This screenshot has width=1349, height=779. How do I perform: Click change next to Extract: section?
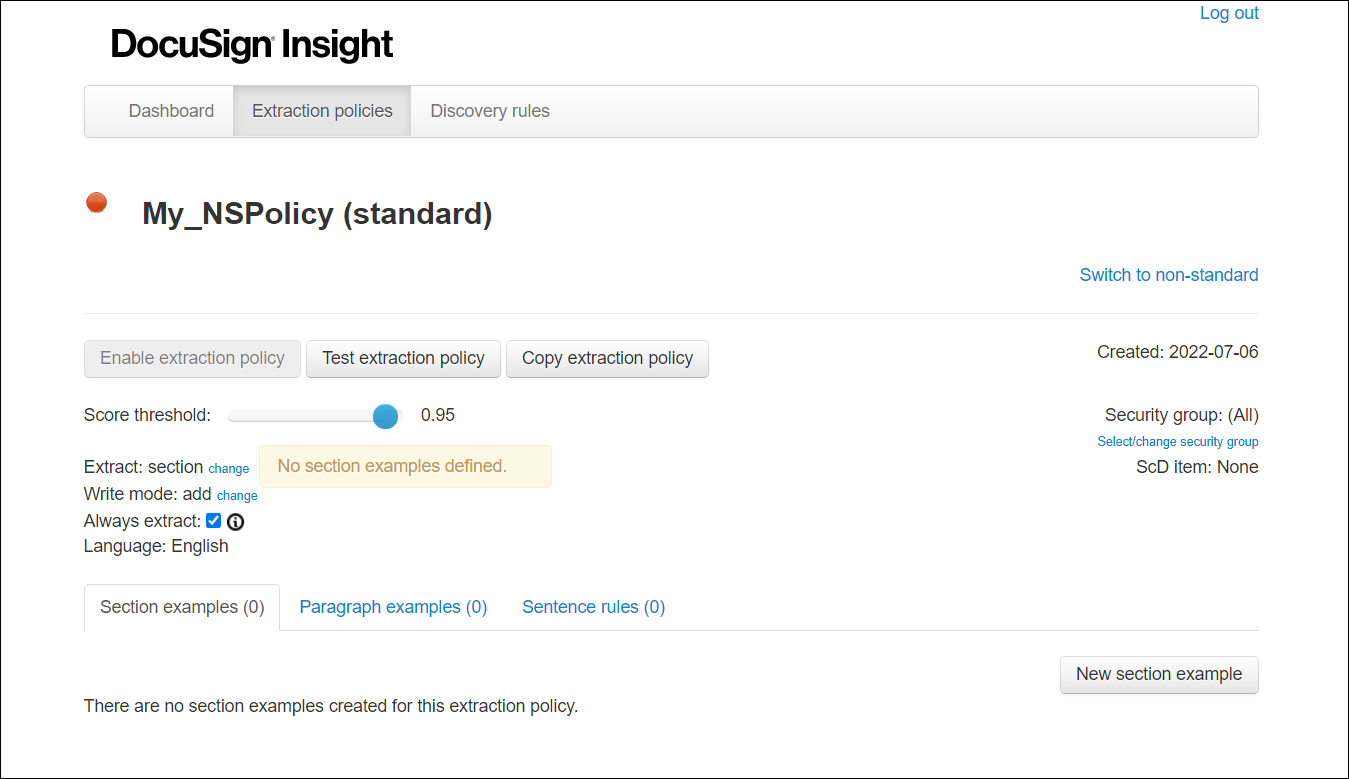coord(228,468)
